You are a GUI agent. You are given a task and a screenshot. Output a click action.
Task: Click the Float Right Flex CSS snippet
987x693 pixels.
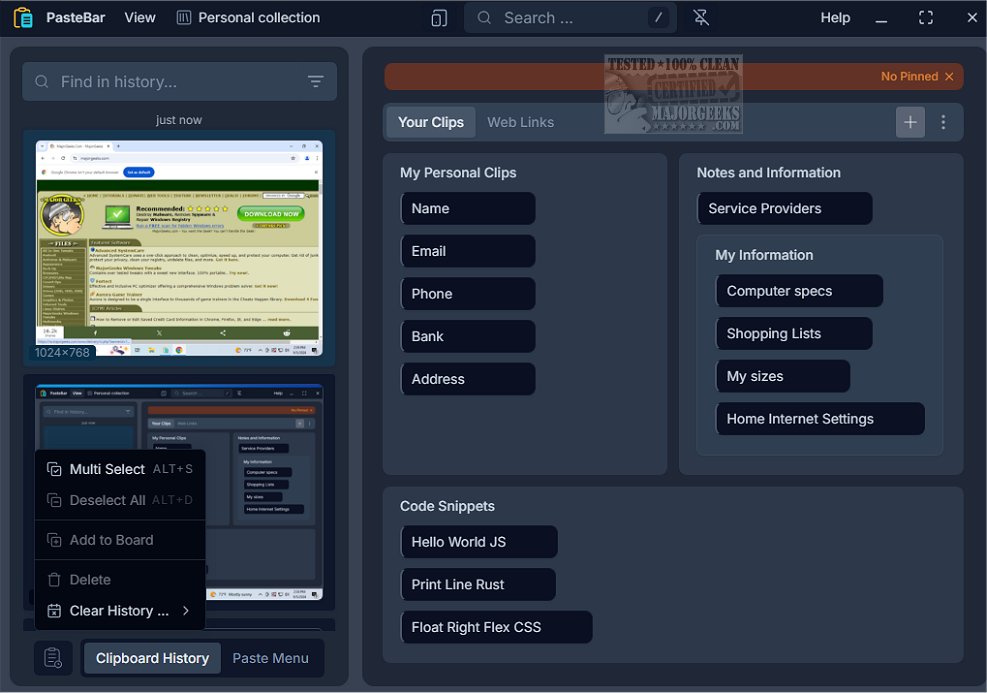tap(497, 628)
